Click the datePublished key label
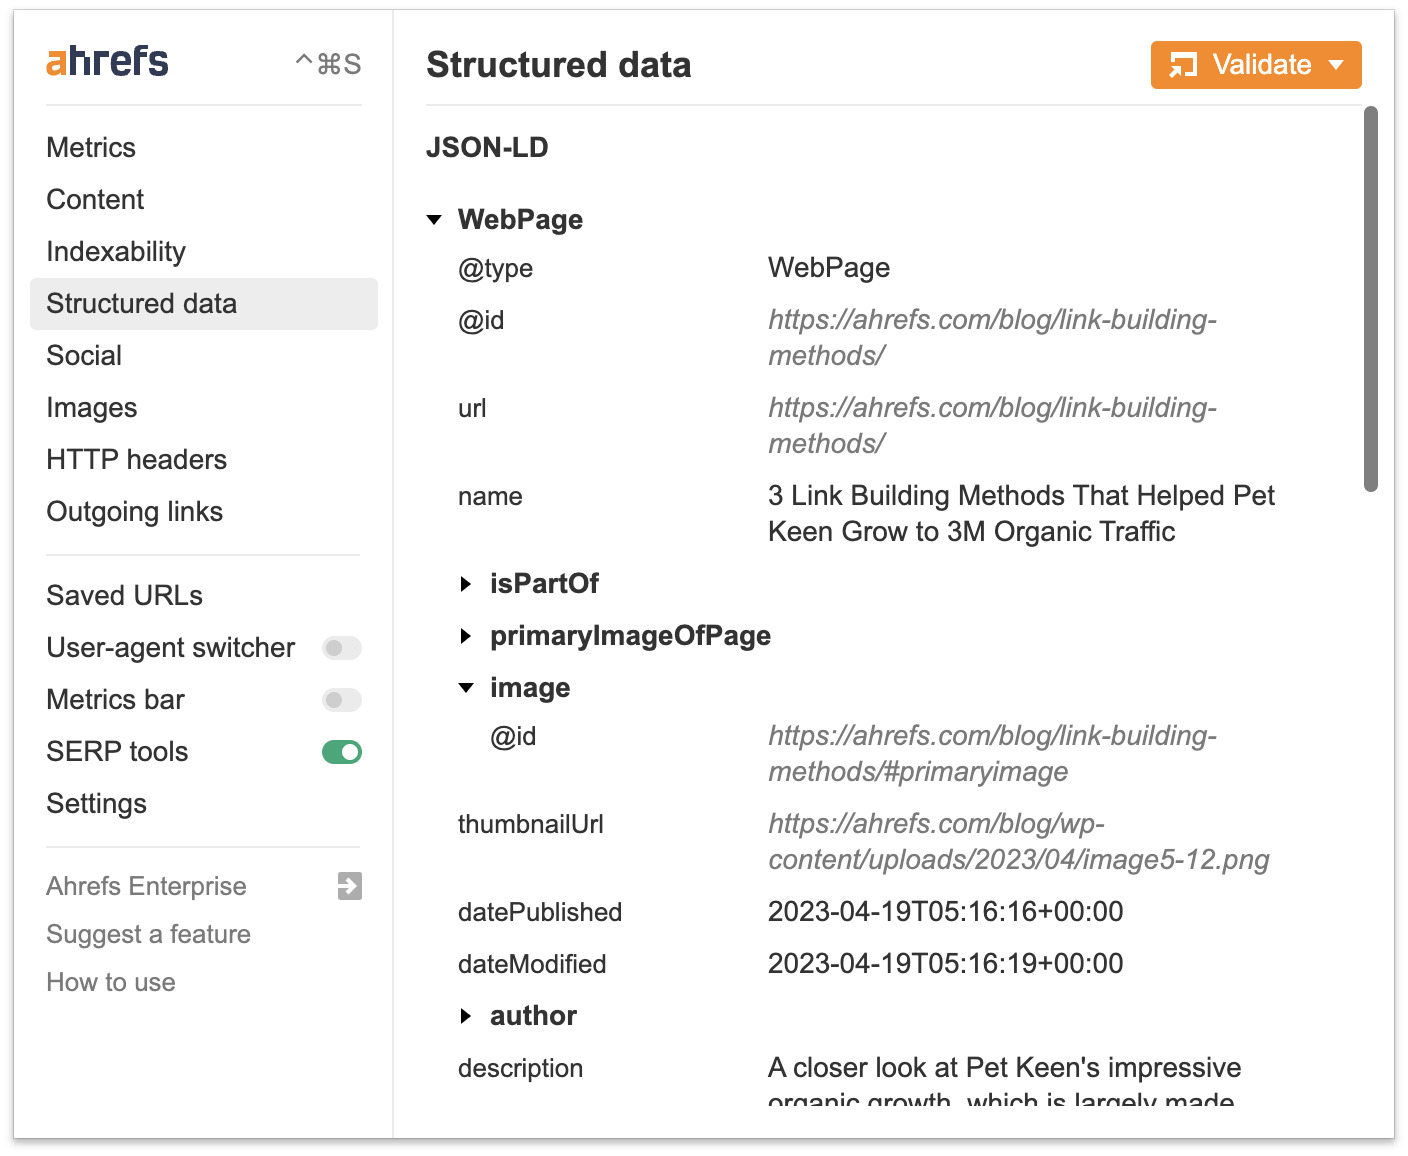 click(x=540, y=912)
